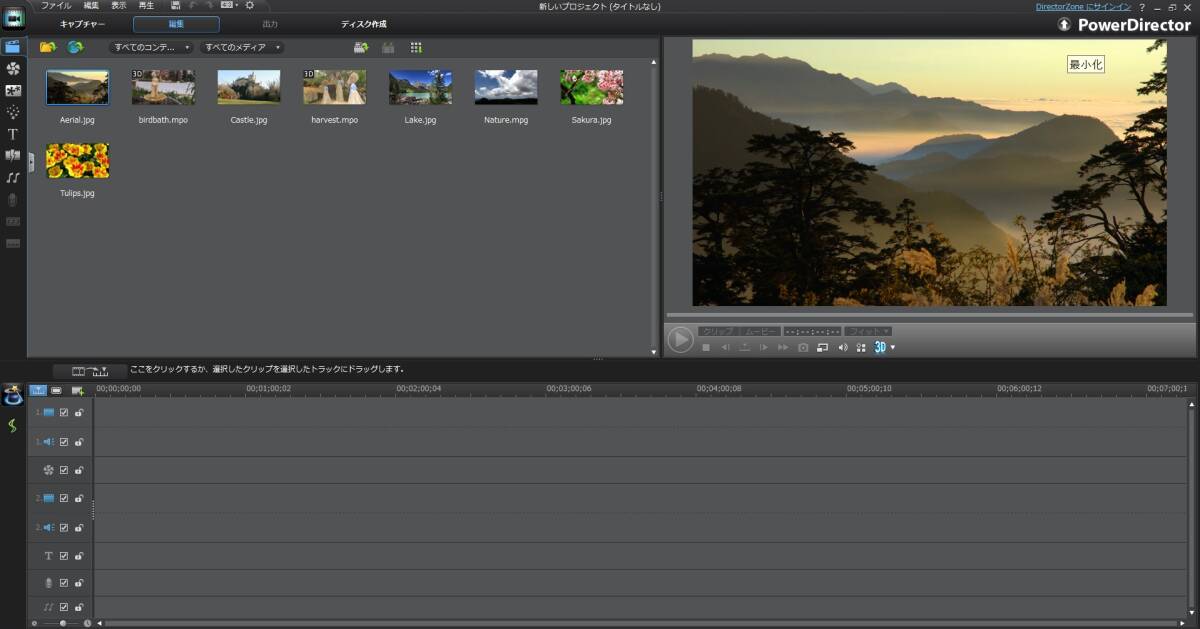Open the Title Room T icon in sidebar
The width and height of the screenshot is (1200, 629).
click(x=13, y=133)
